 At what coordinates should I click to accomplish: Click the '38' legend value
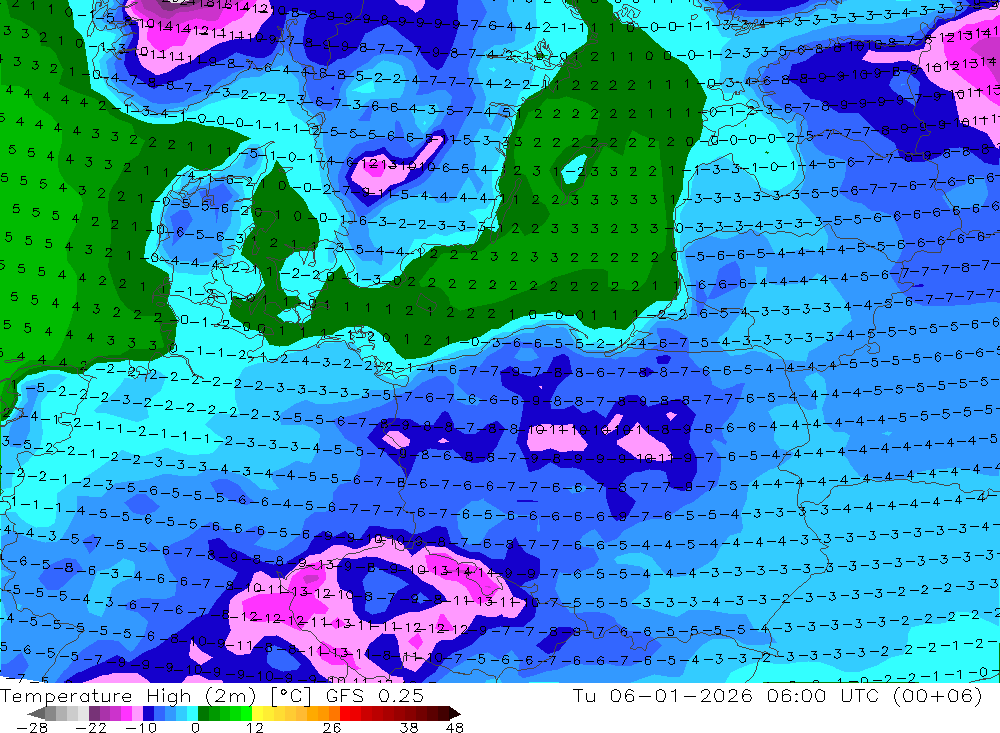409,727
